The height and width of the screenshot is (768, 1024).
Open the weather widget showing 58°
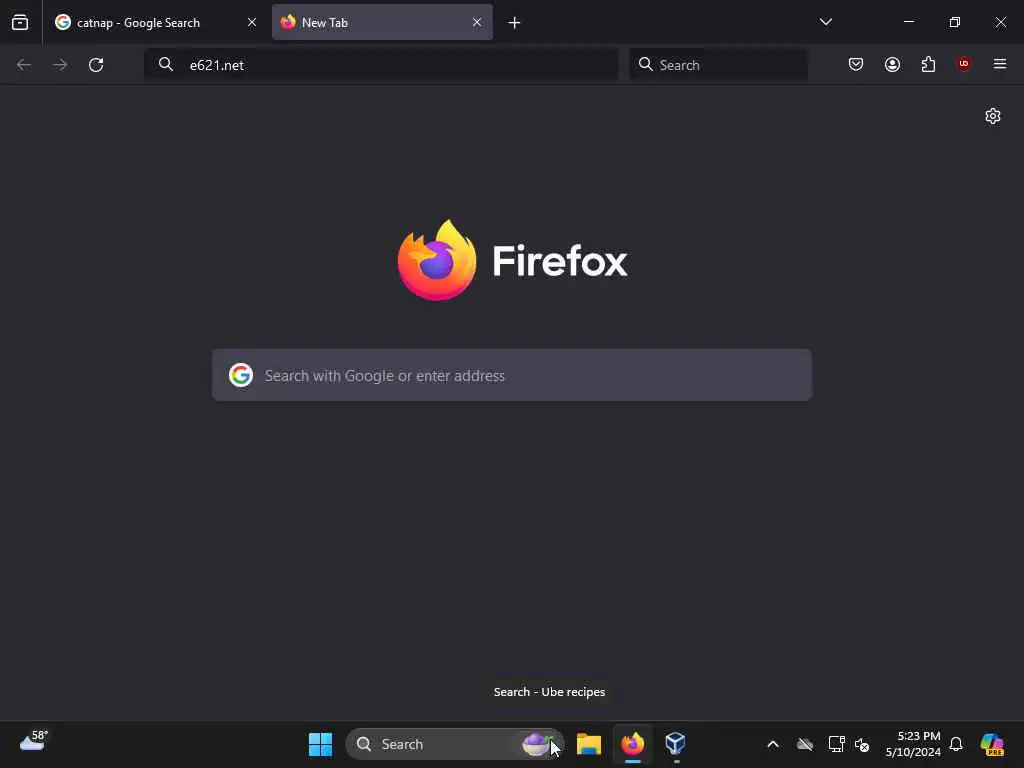click(33, 742)
